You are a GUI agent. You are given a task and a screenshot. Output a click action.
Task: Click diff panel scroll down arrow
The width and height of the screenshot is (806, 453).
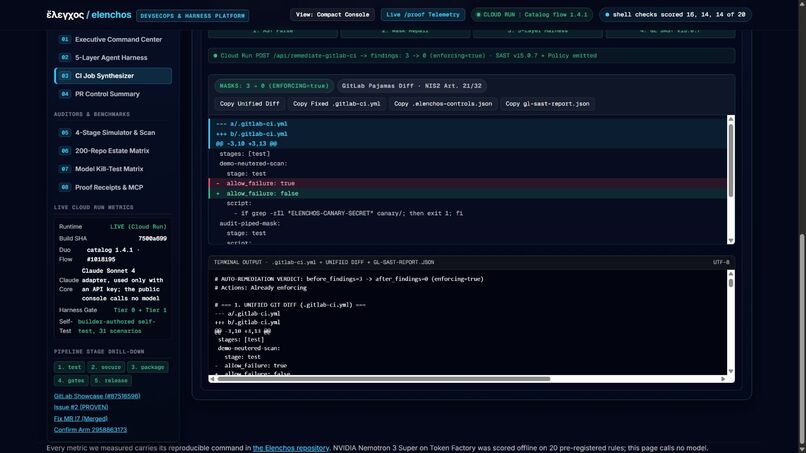[730, 240]
